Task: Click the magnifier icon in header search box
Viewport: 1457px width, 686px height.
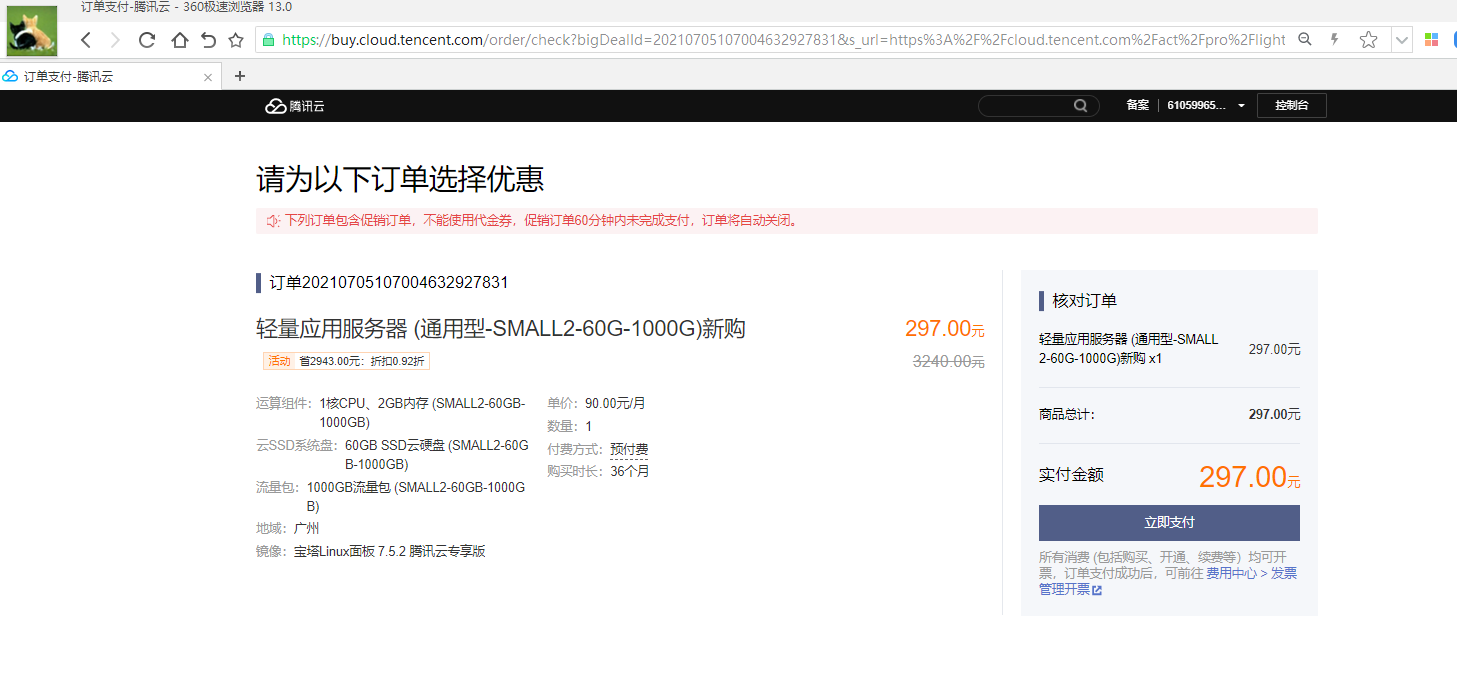Action: point(1081,106)
